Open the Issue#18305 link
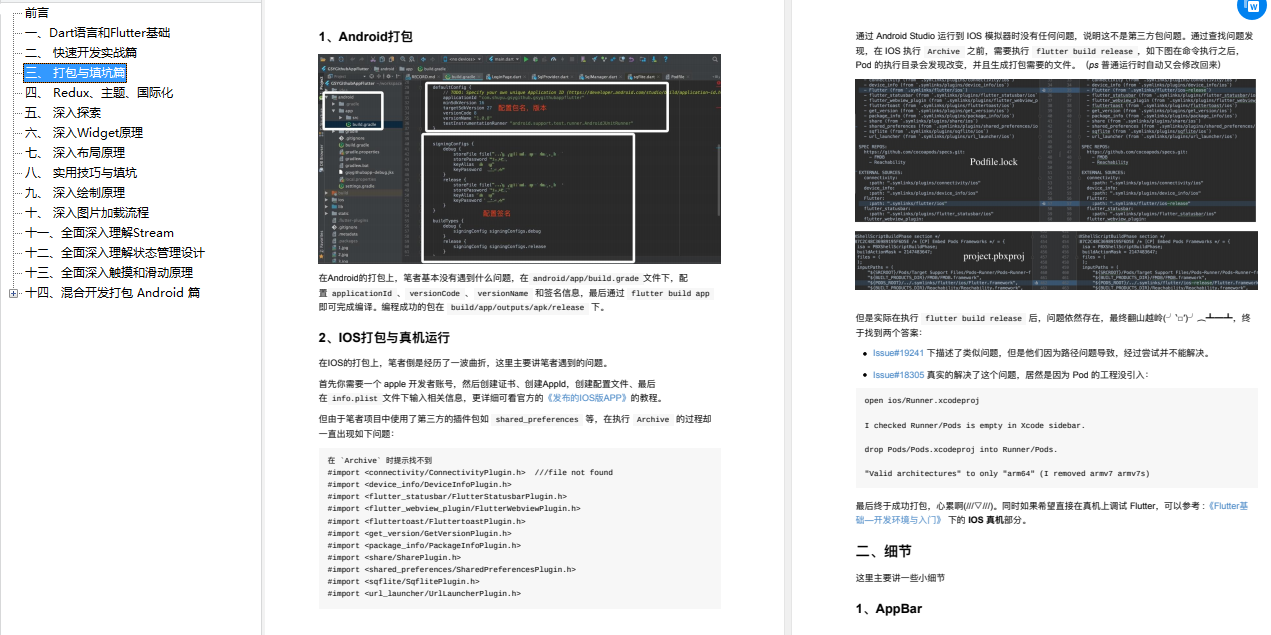Viewport: 1271px width, 635px height. [898, 375]
